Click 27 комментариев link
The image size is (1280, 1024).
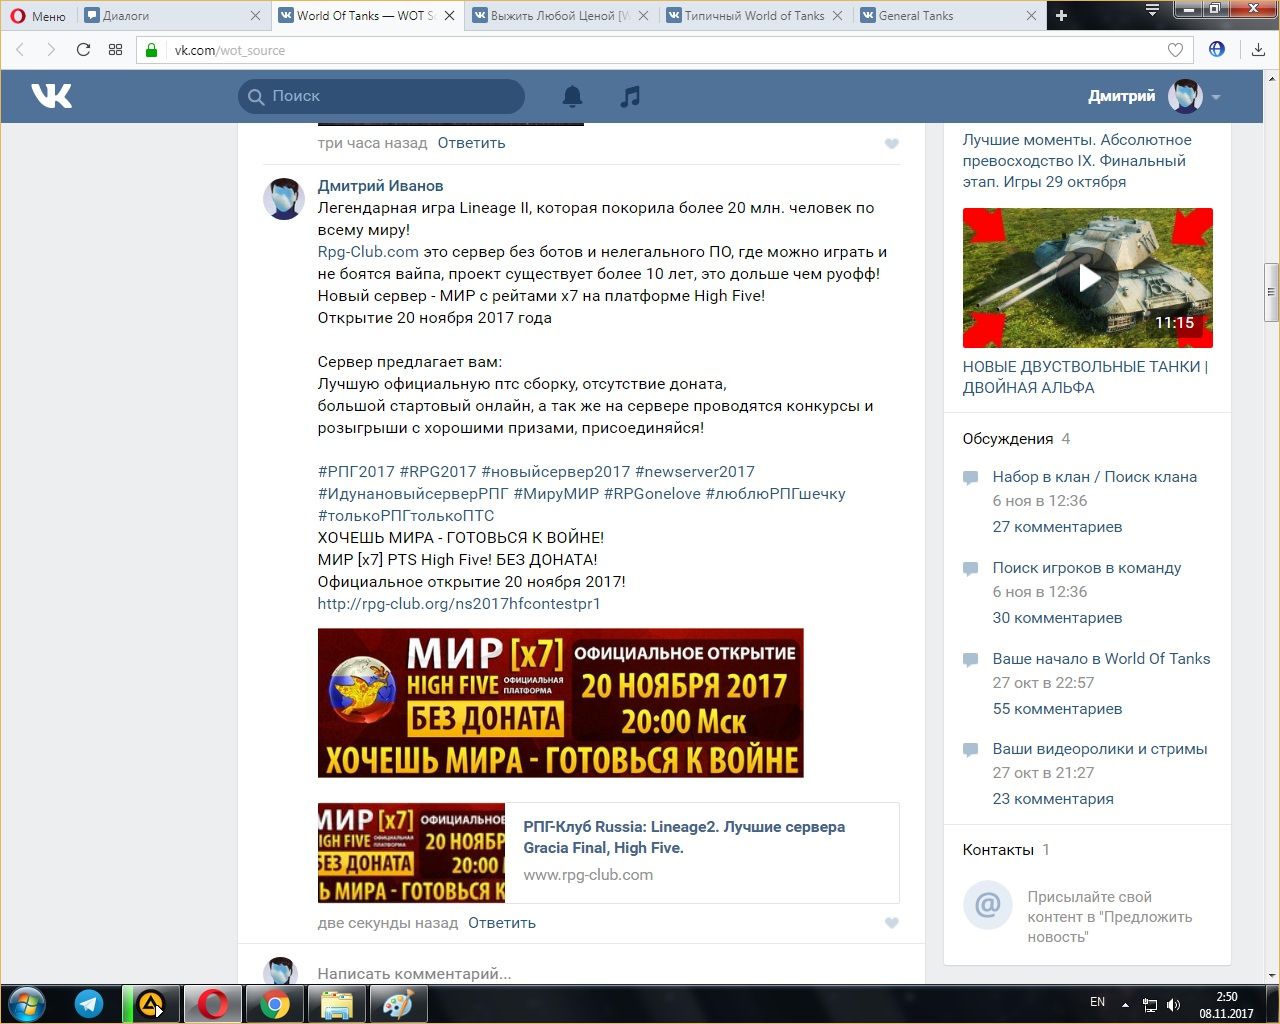1057,527
